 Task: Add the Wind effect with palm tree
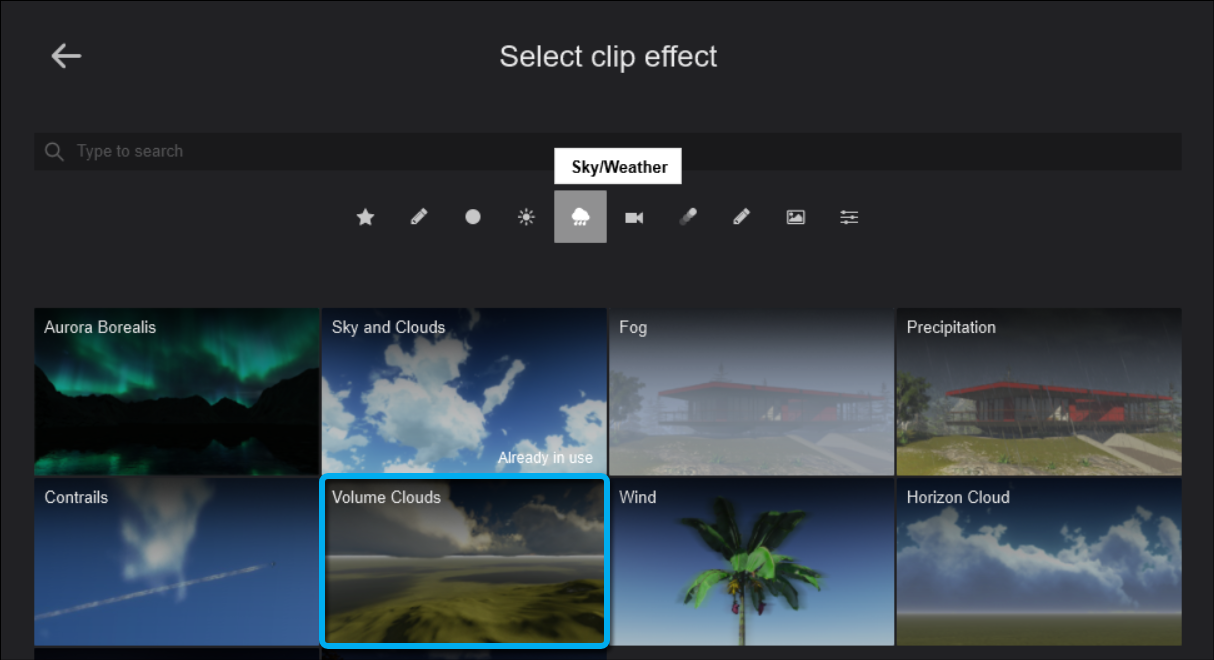click(x=751, y=562)
